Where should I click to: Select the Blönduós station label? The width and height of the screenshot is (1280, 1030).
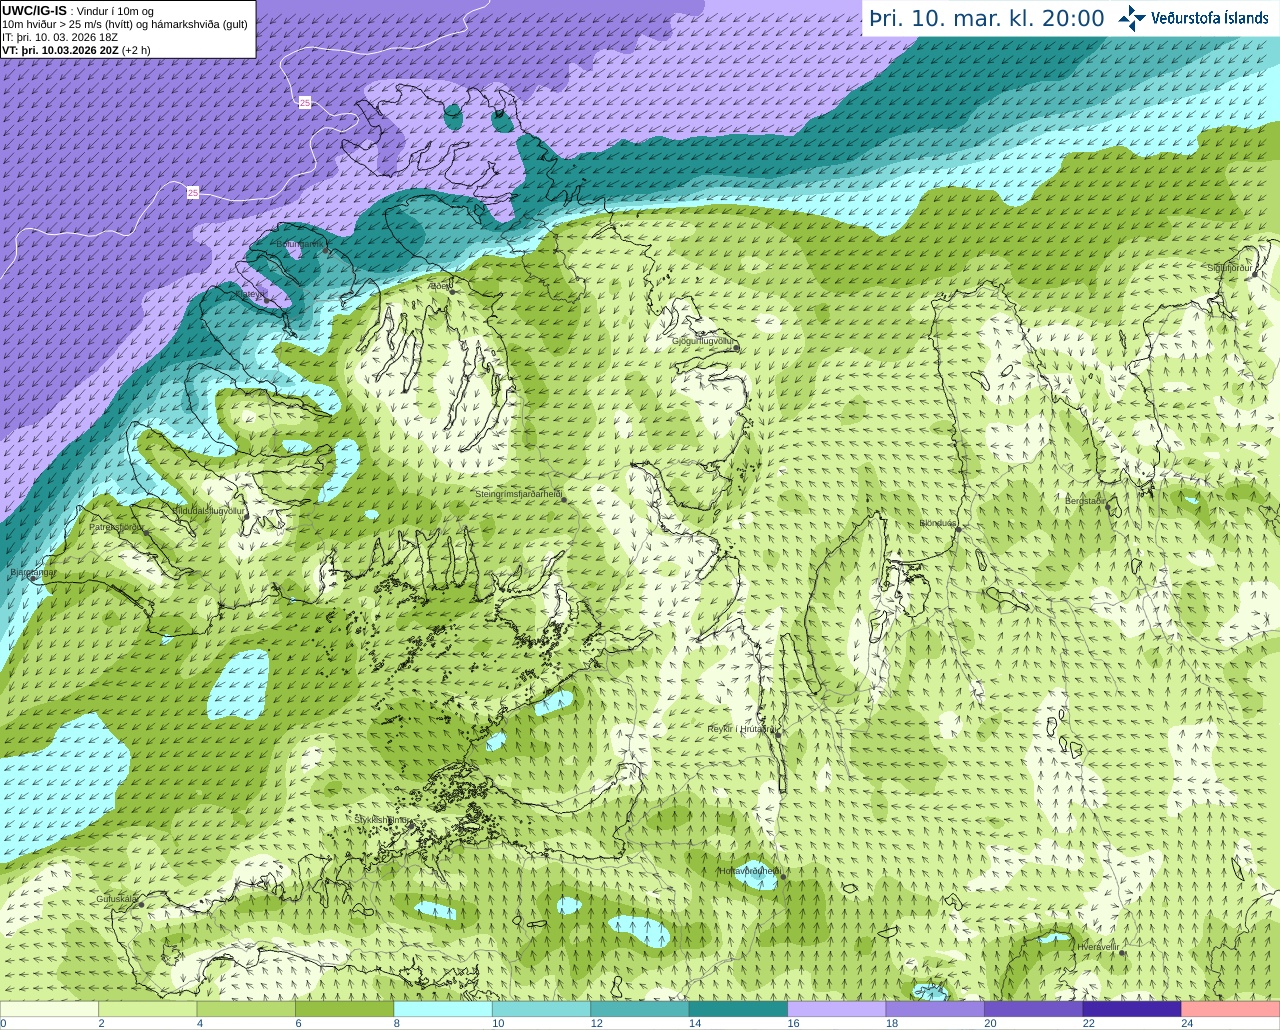coord(938,523)
